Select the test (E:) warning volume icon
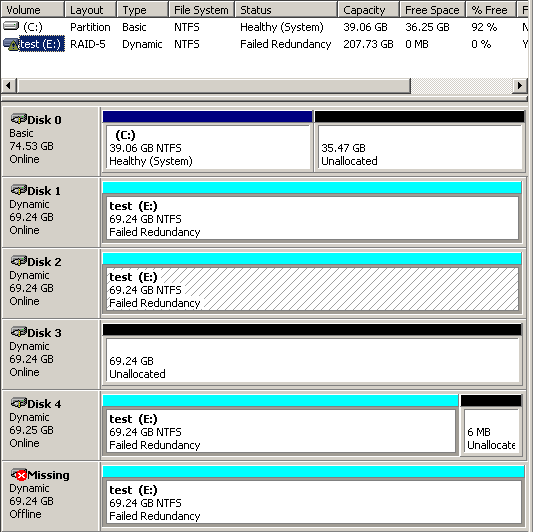 tap(10, 44)
